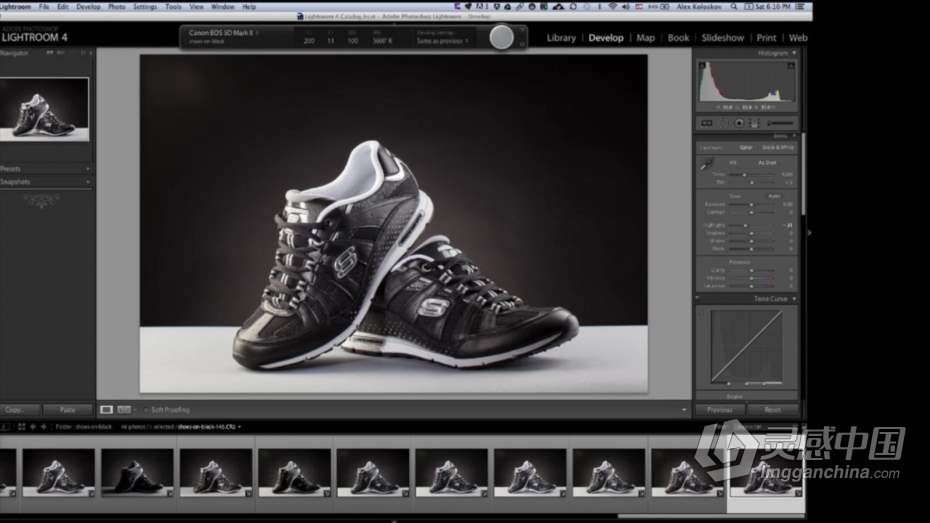Screen dimensions: 930x523
Task: Open Develop Settings Same as previous dropdown
Action: 442,42
